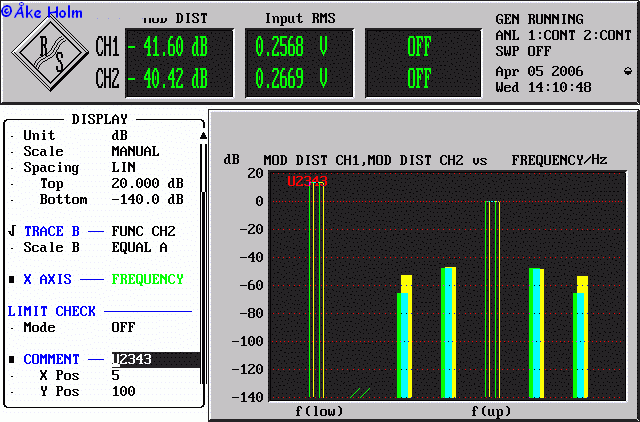Click the GEN RUNNING status text
The width and height of the screenshot is (640, 422).
539,19
